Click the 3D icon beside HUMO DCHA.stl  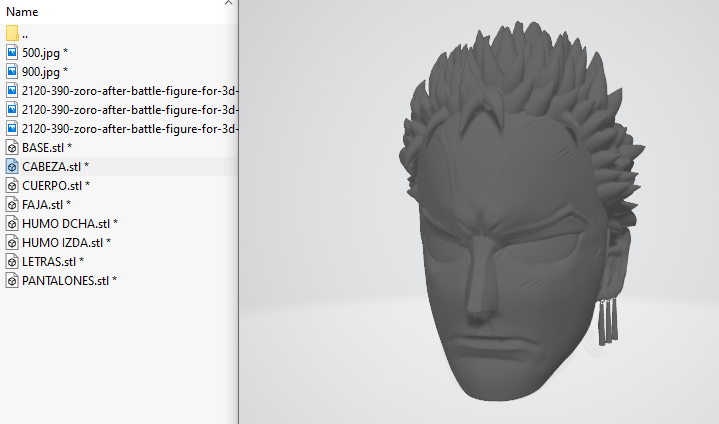click(12, 224)
